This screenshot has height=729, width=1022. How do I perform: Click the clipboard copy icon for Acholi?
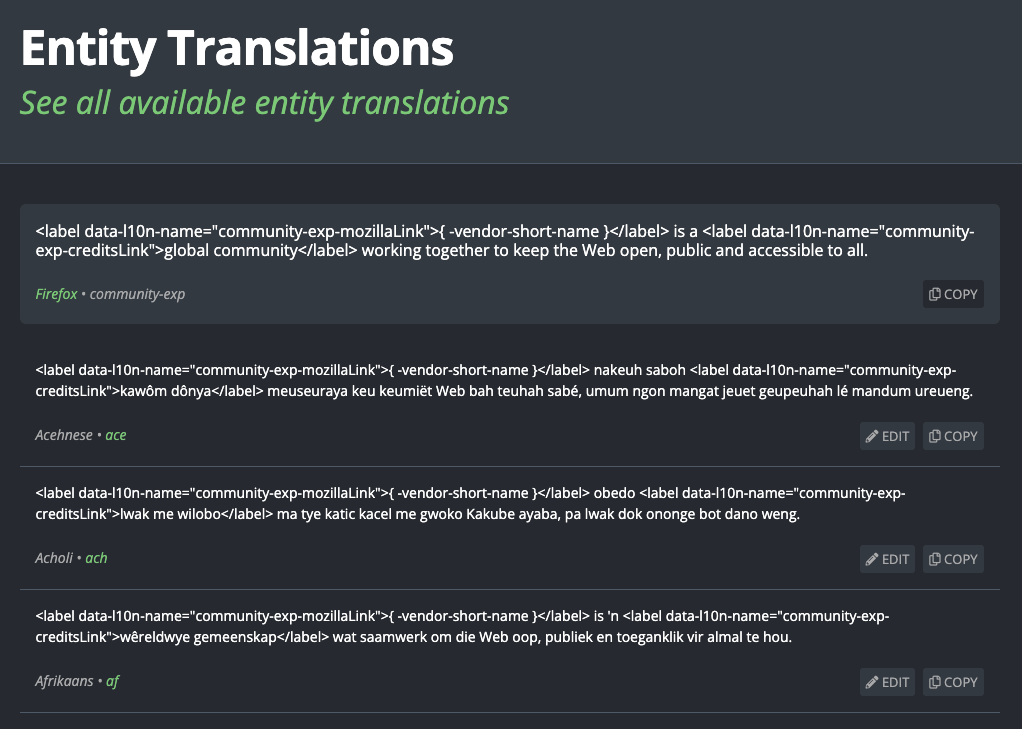(x=935, y=559)
